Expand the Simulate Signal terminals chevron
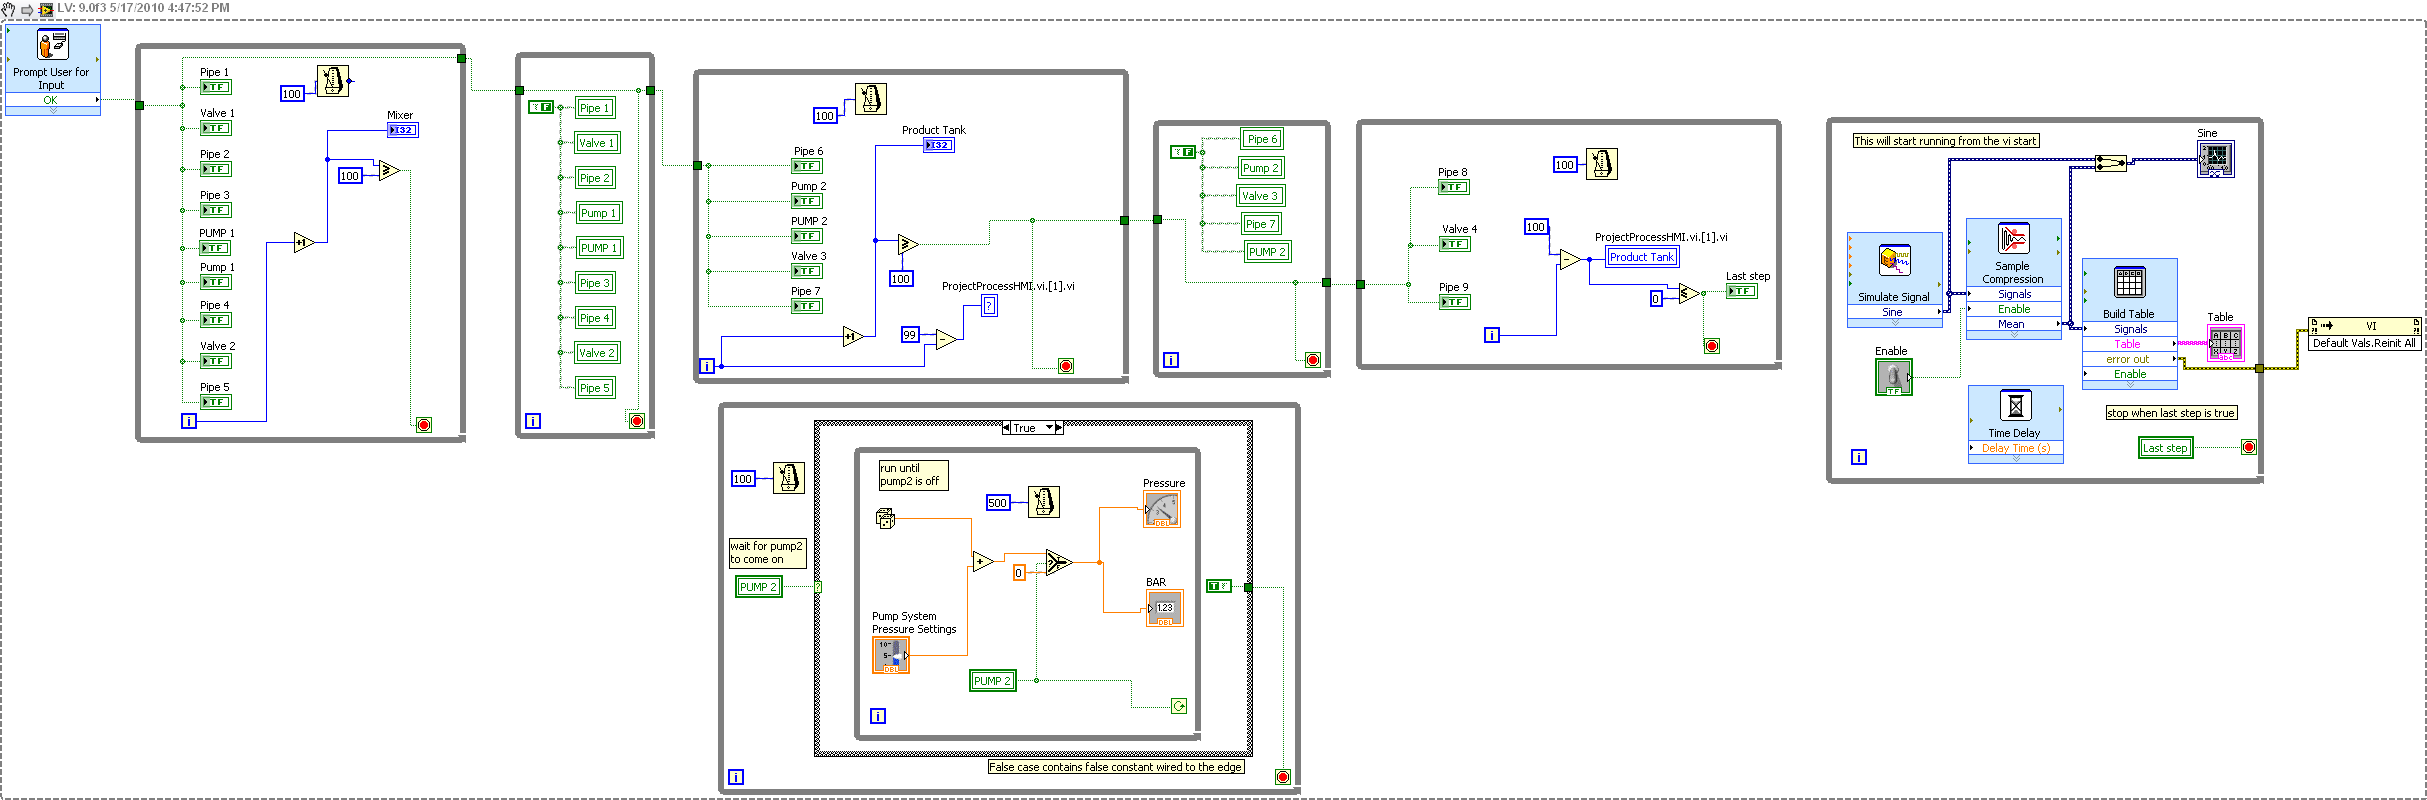Screen dimensions: 2427x800 click(1894, 323)
